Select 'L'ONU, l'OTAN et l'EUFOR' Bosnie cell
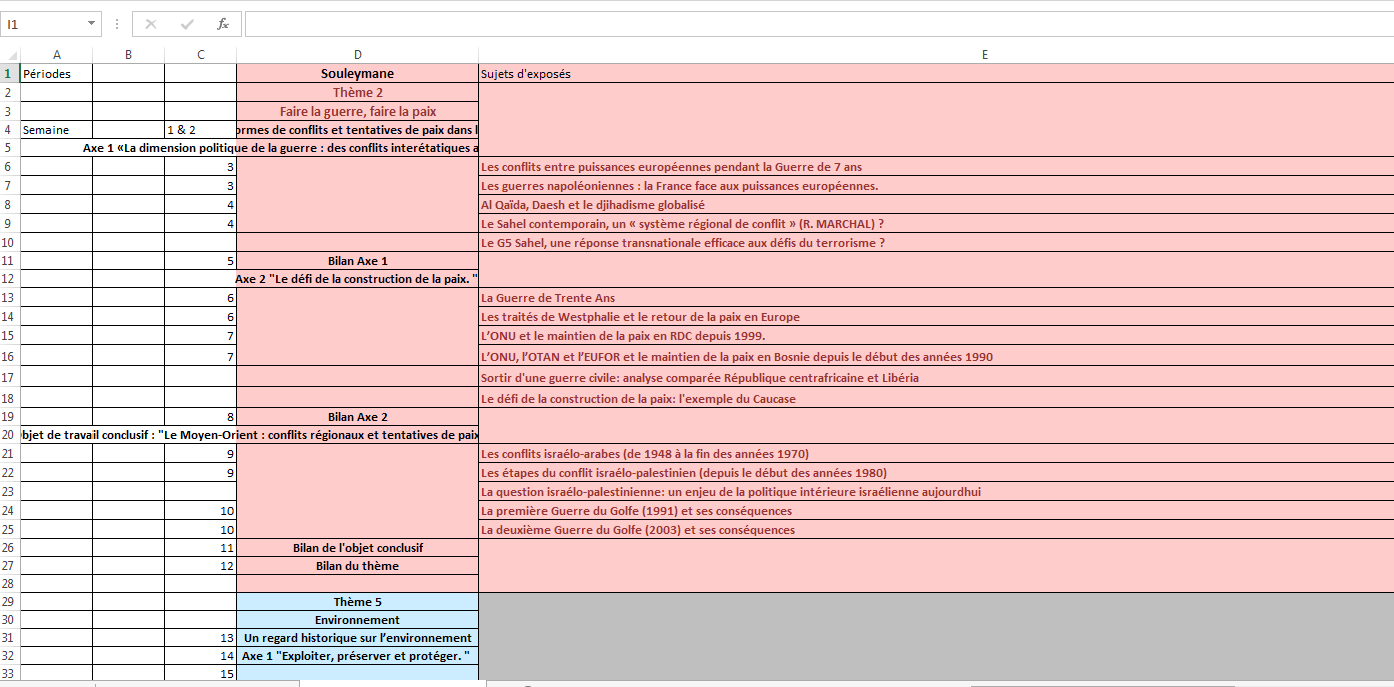 tap(936, 357)
